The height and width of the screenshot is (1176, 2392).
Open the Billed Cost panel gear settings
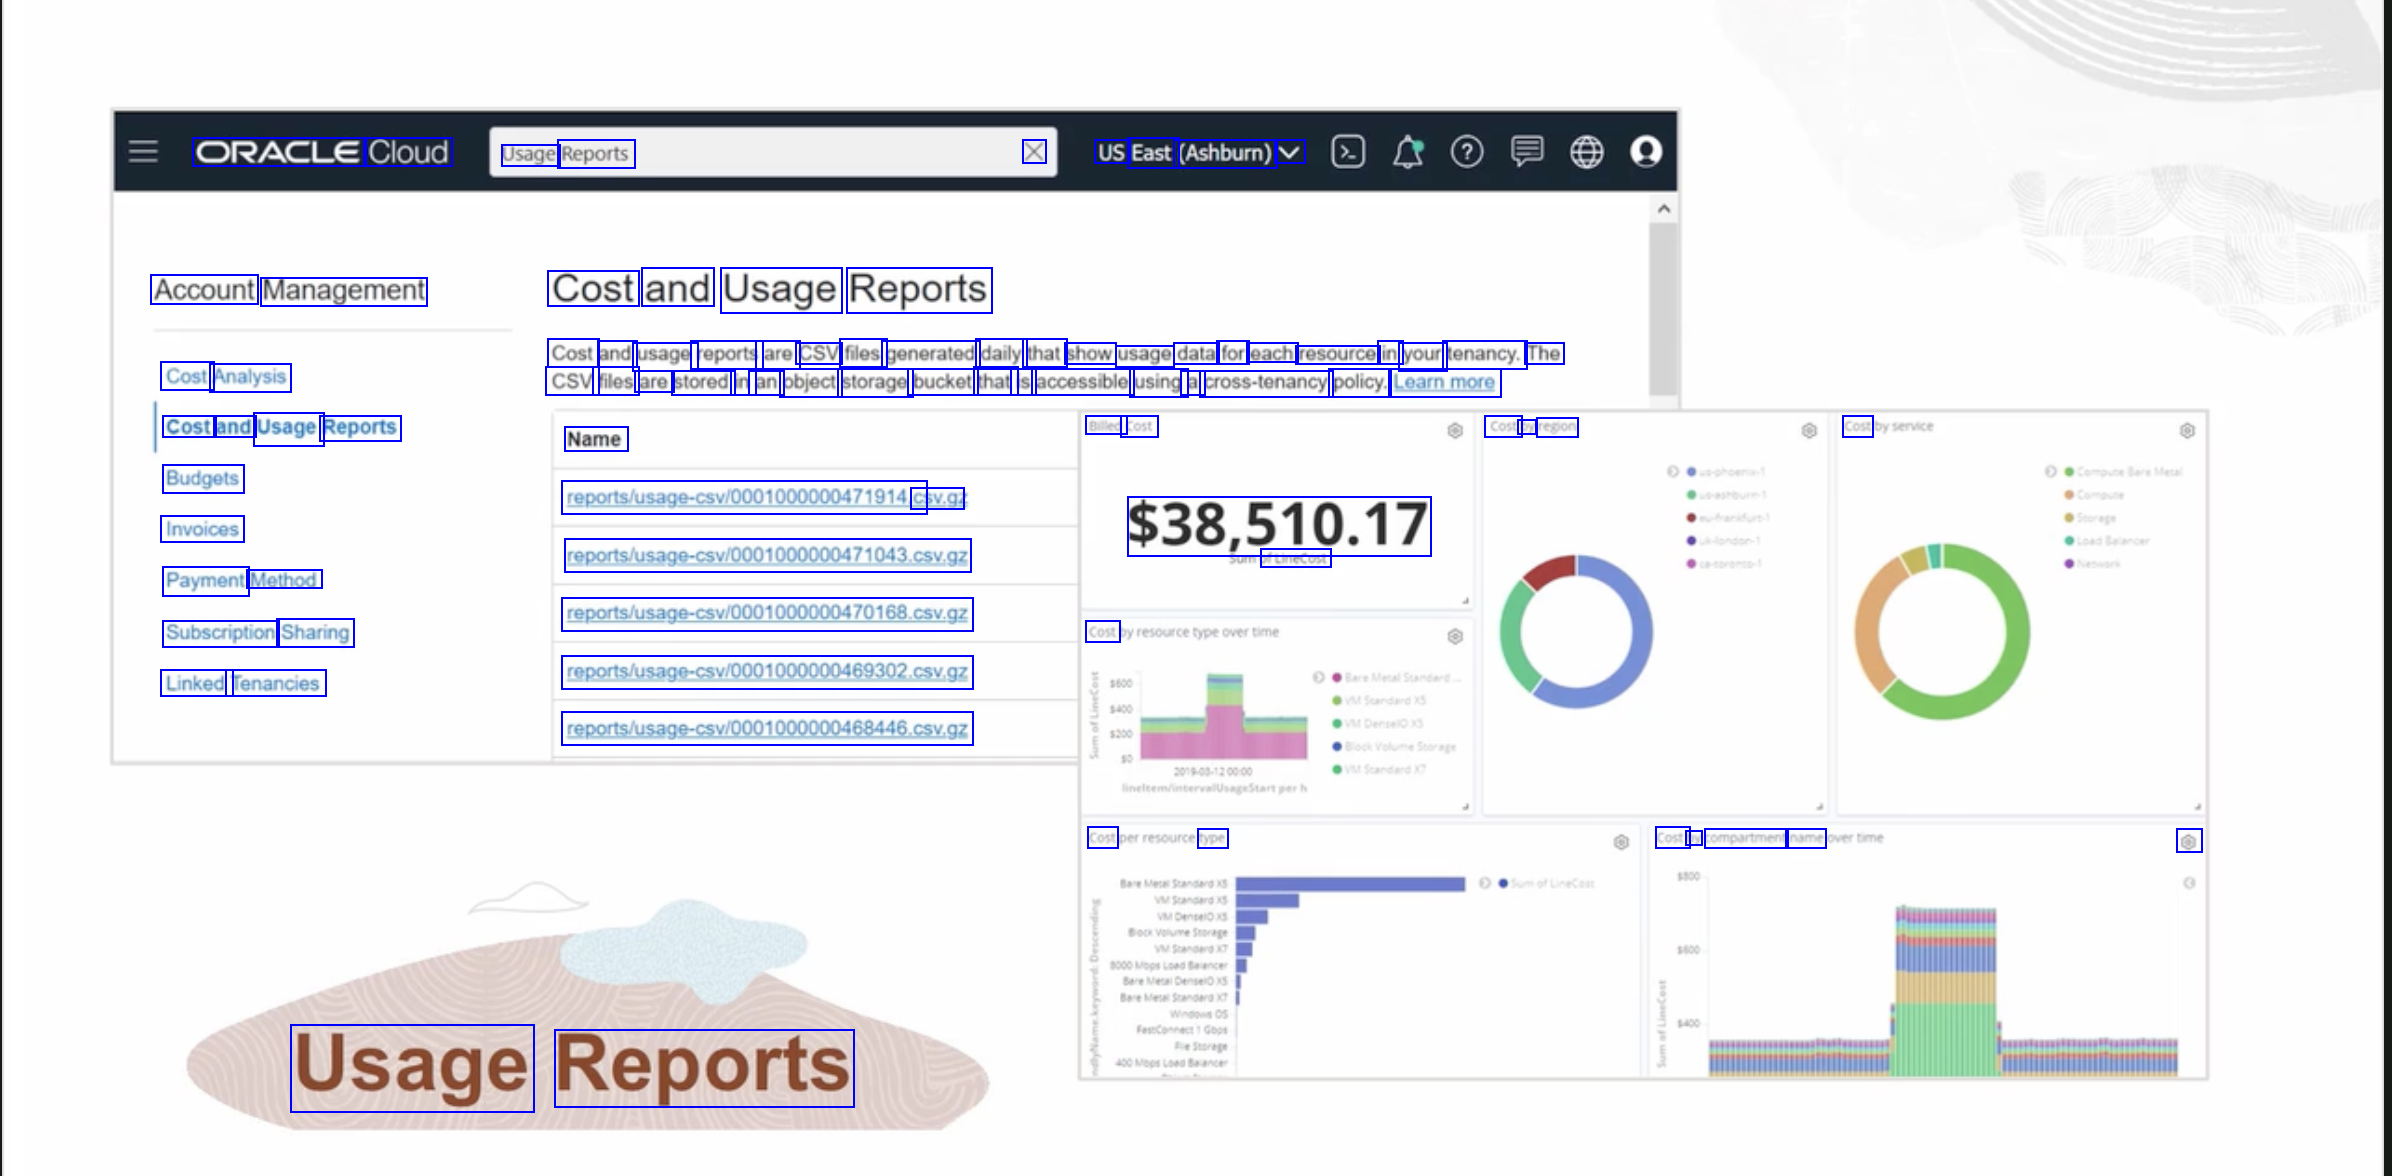(x=1455, y=430)
